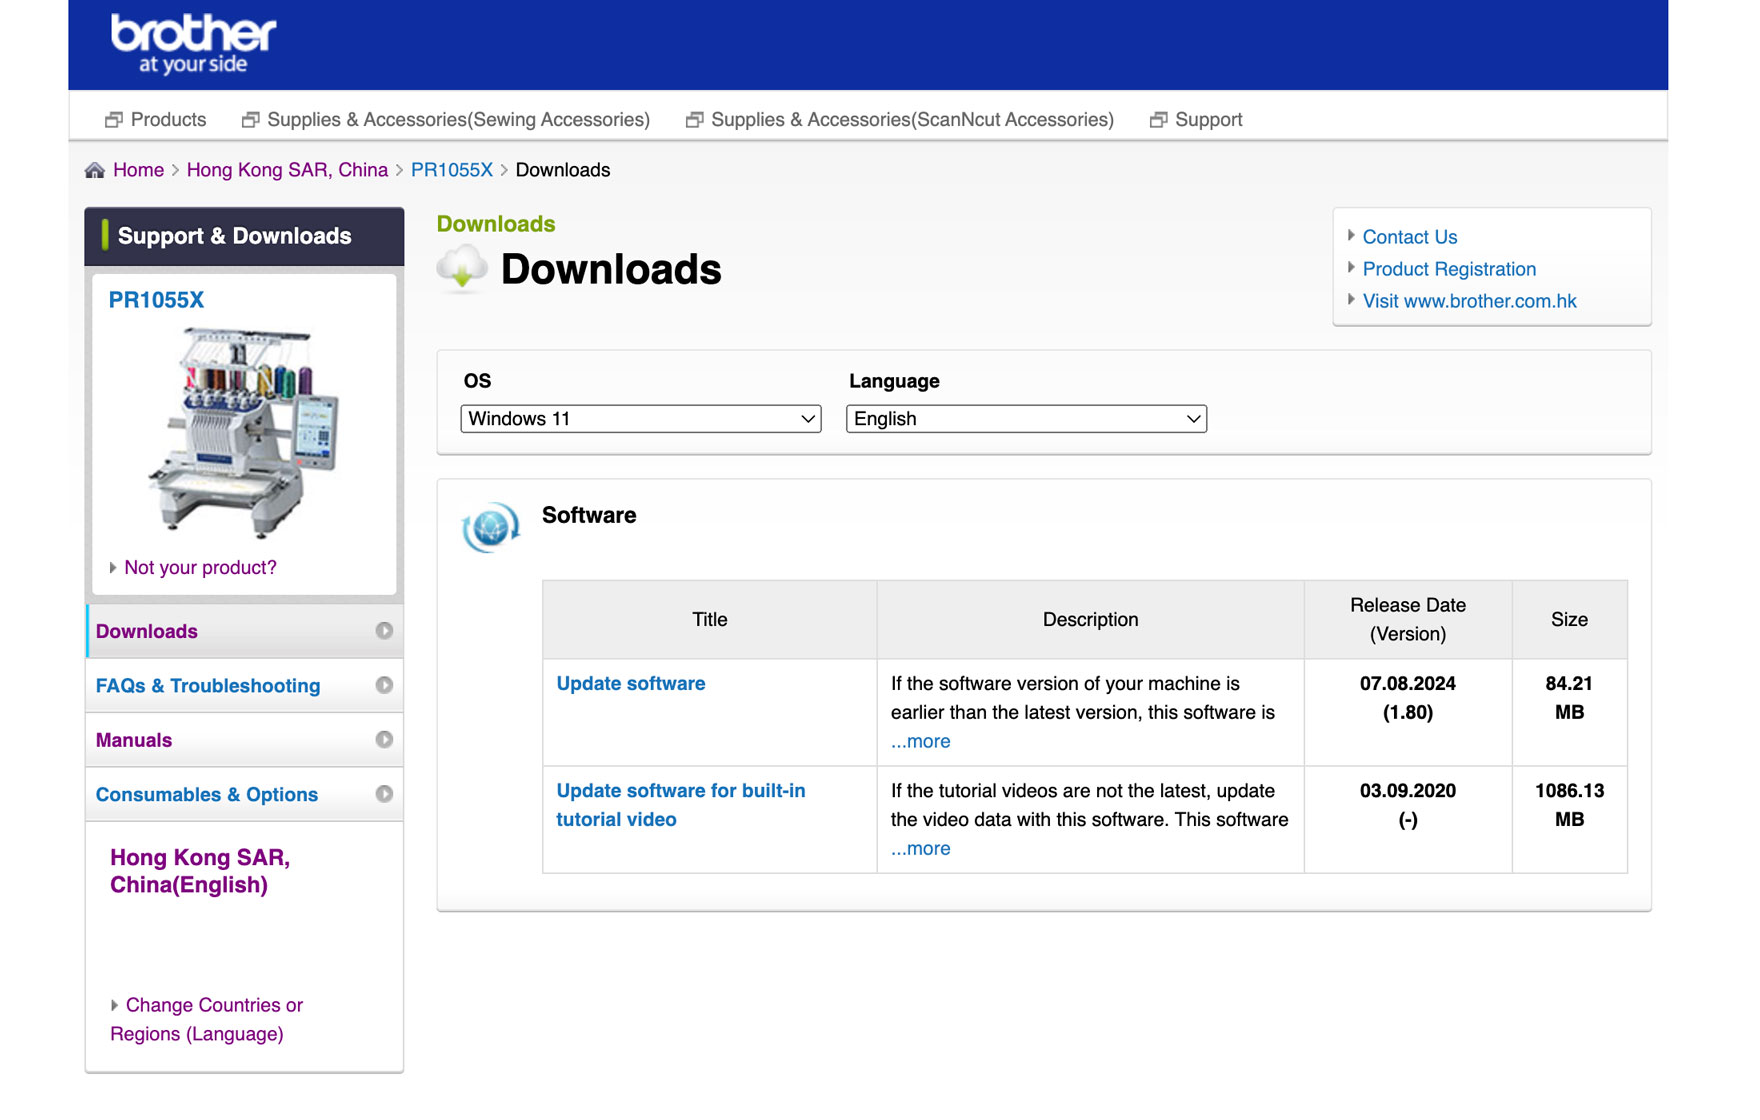Open the Support menu
The image size is (1760, 1120).
point(1208,120)
